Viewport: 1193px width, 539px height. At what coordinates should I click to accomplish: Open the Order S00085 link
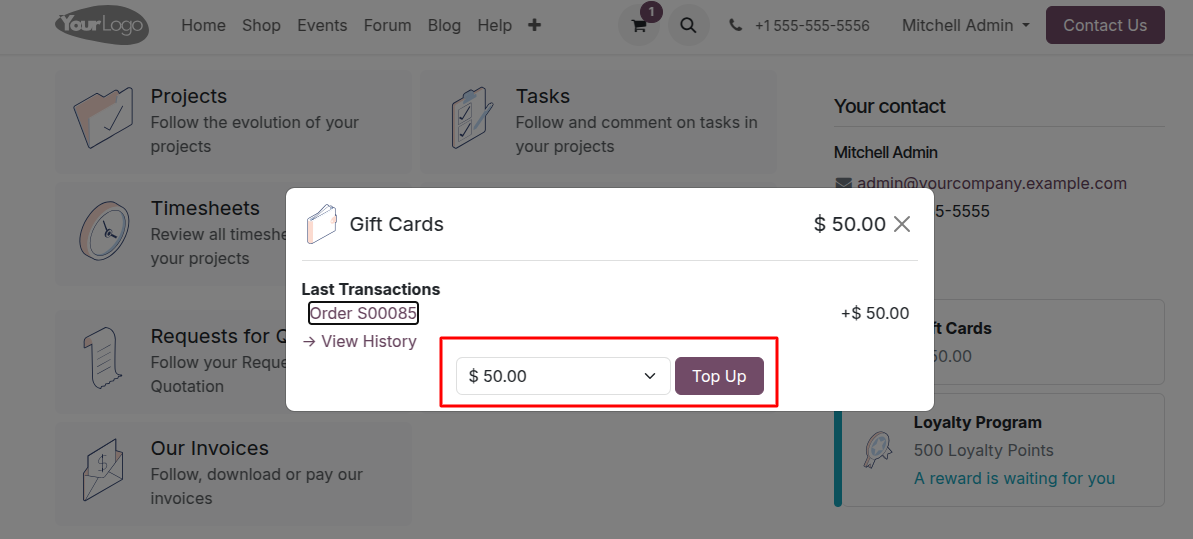tap(363, 313)
